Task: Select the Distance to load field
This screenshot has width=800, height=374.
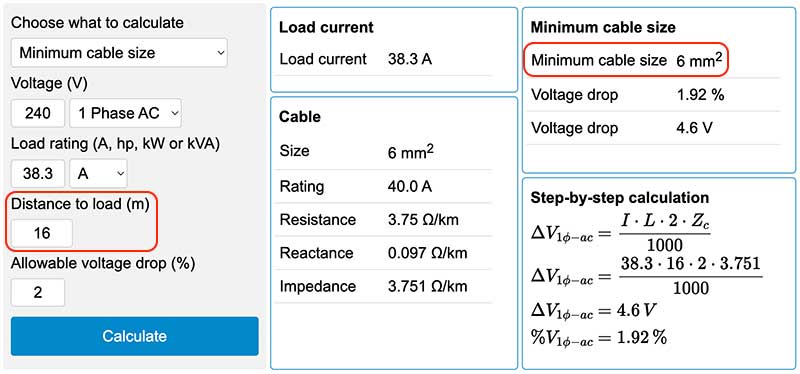Action: click(x=42, y=234)
